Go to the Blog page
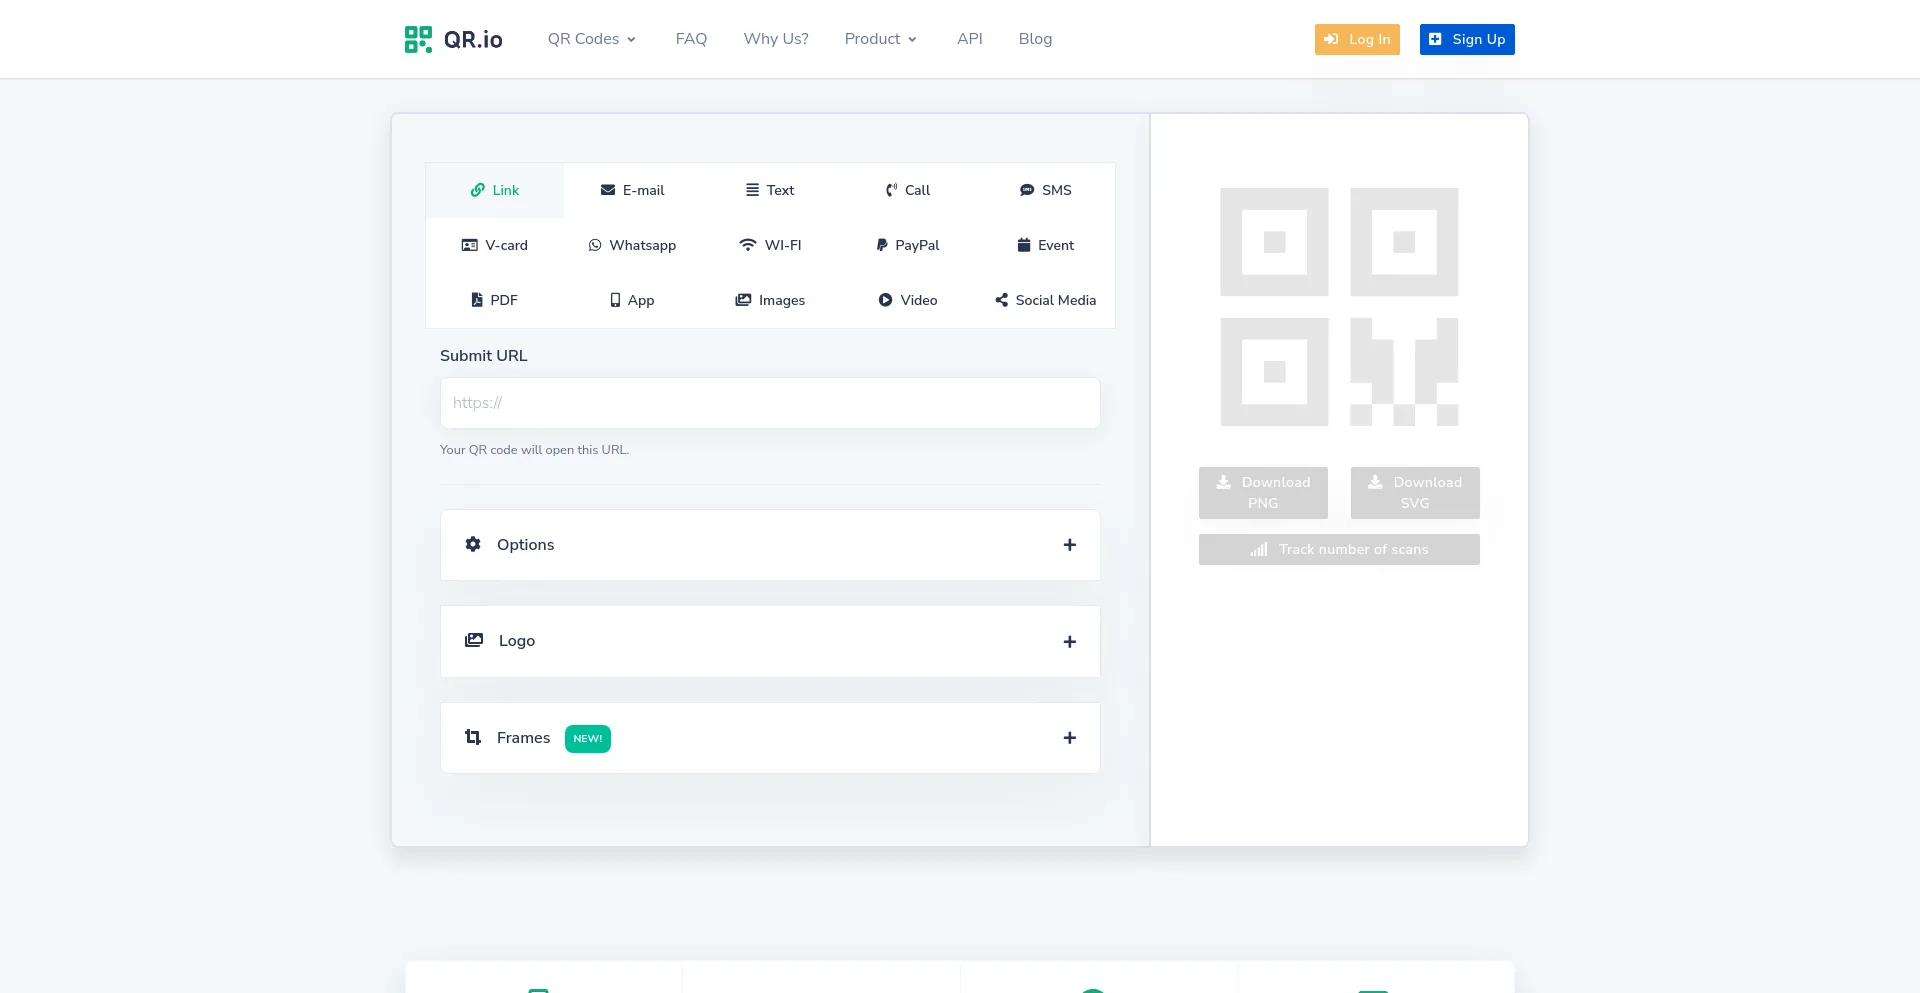The height and width of the screenshot is (993, 1920). [1035, 39]
